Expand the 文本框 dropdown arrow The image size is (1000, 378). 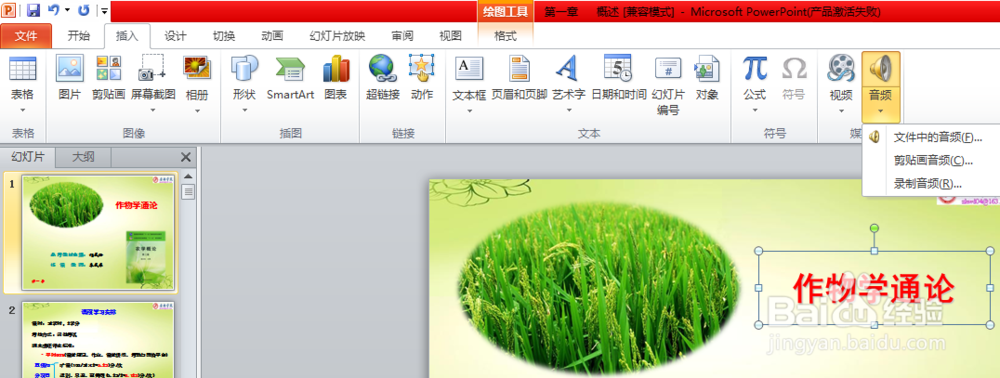pos(469,110)
